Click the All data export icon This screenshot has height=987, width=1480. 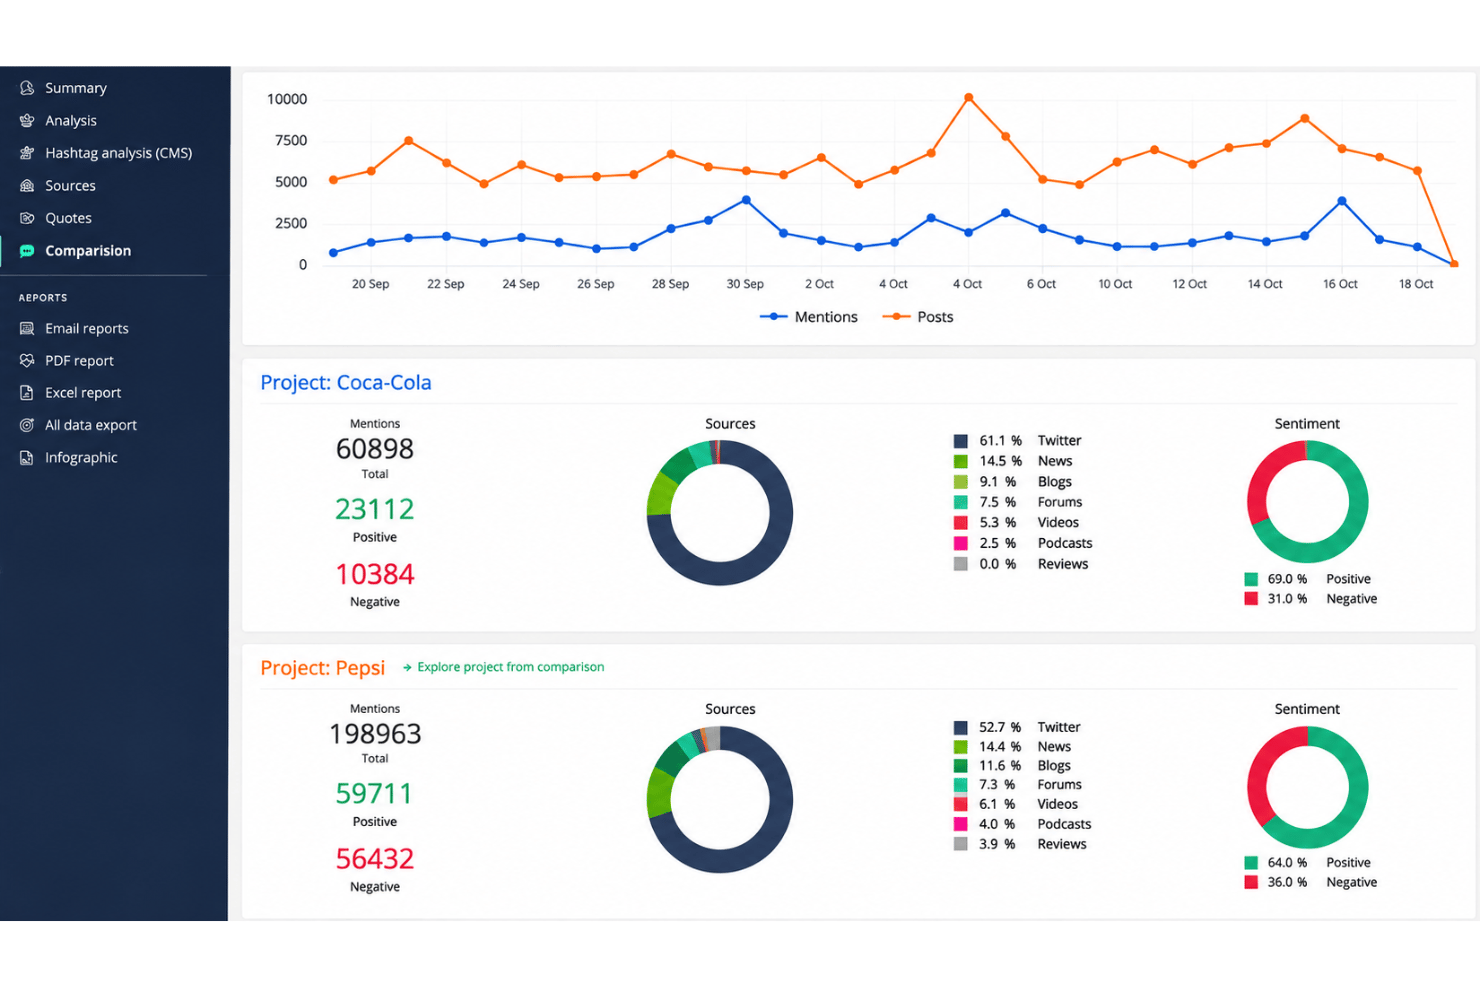pos(27,425)
